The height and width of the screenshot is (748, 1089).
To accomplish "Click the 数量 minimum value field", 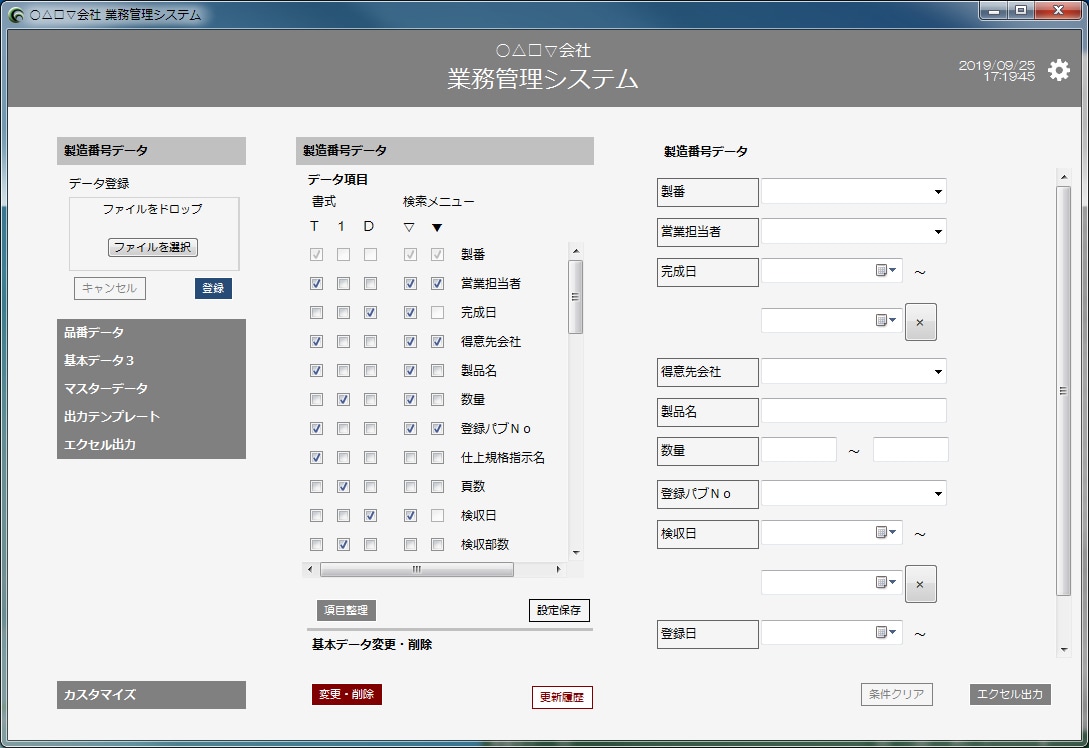I will [x=799, y=449].
